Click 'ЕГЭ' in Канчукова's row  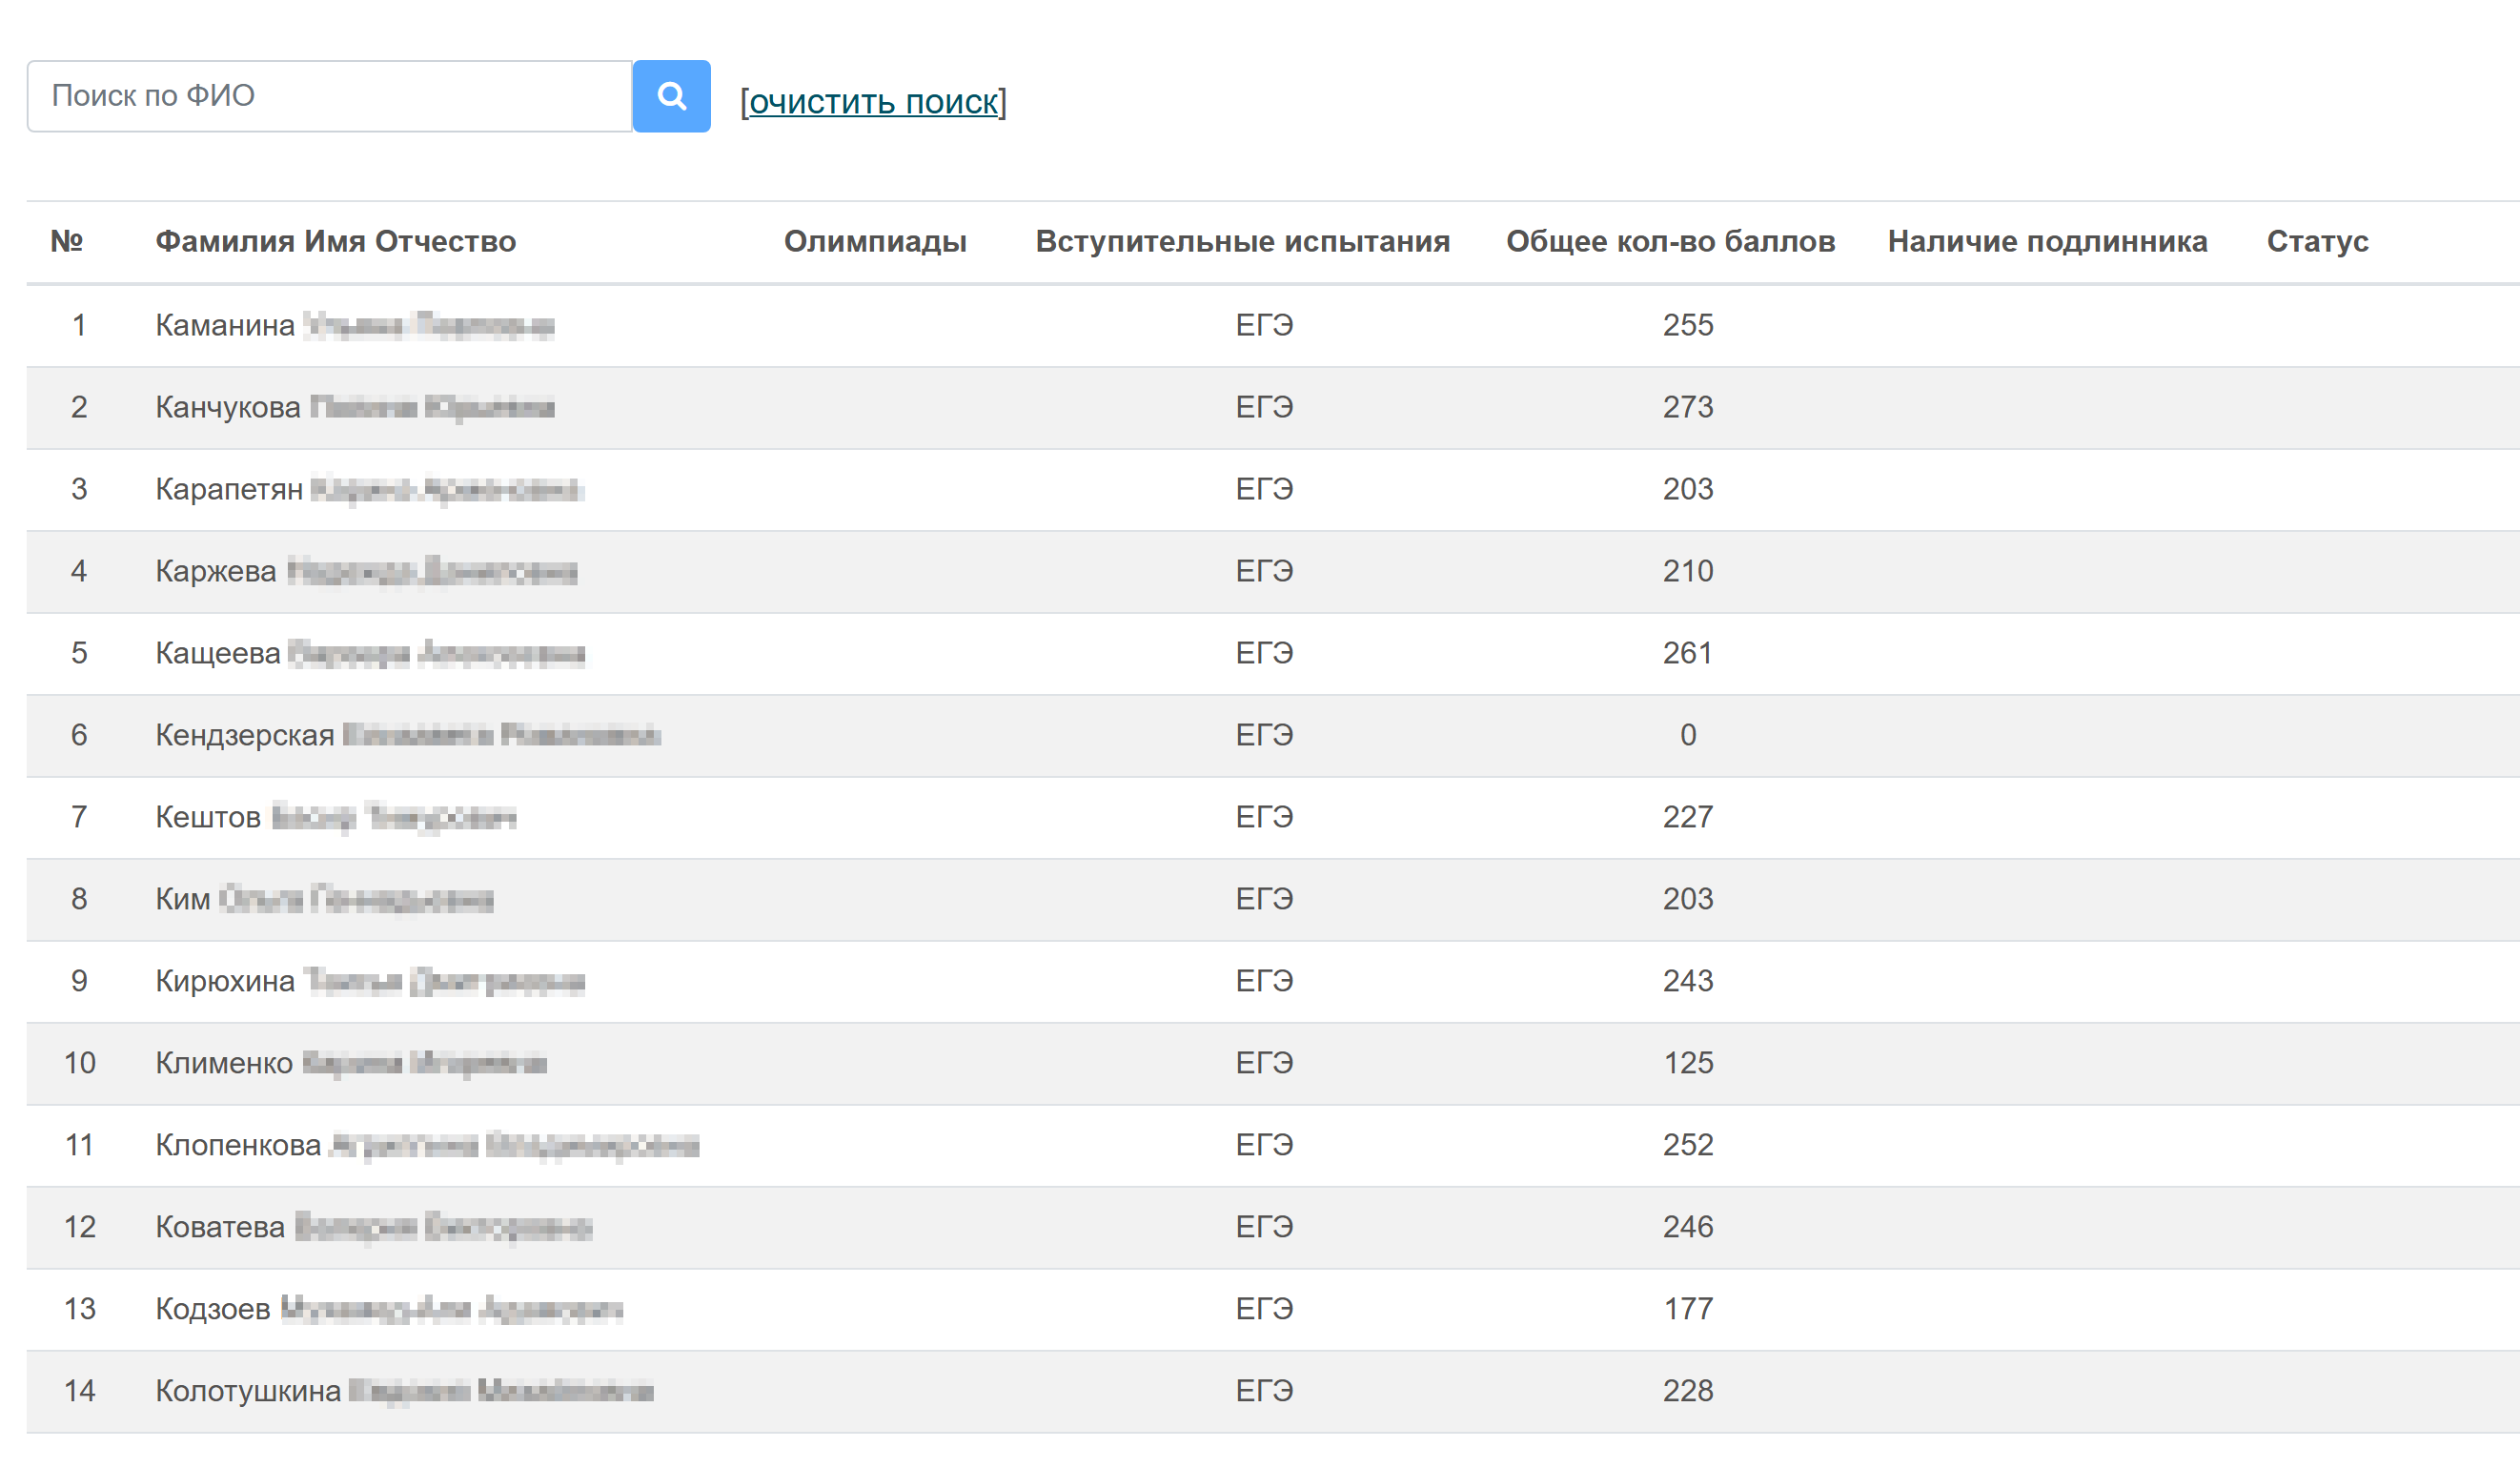coord(1264,407)
